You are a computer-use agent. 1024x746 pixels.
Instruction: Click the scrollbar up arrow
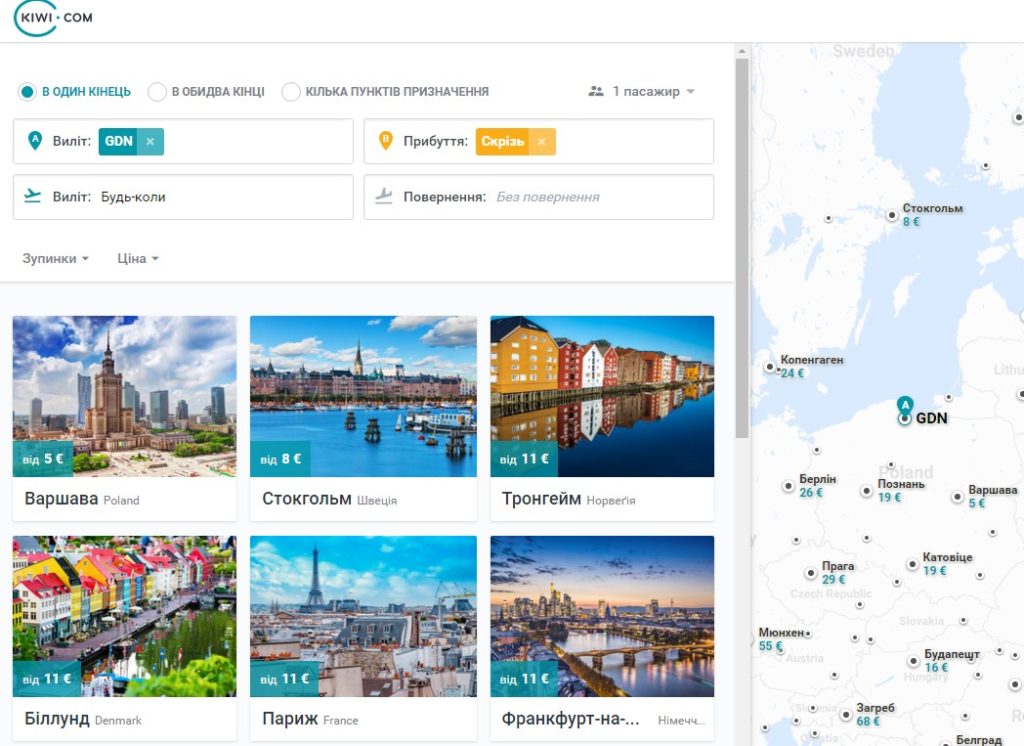(742, 50)
